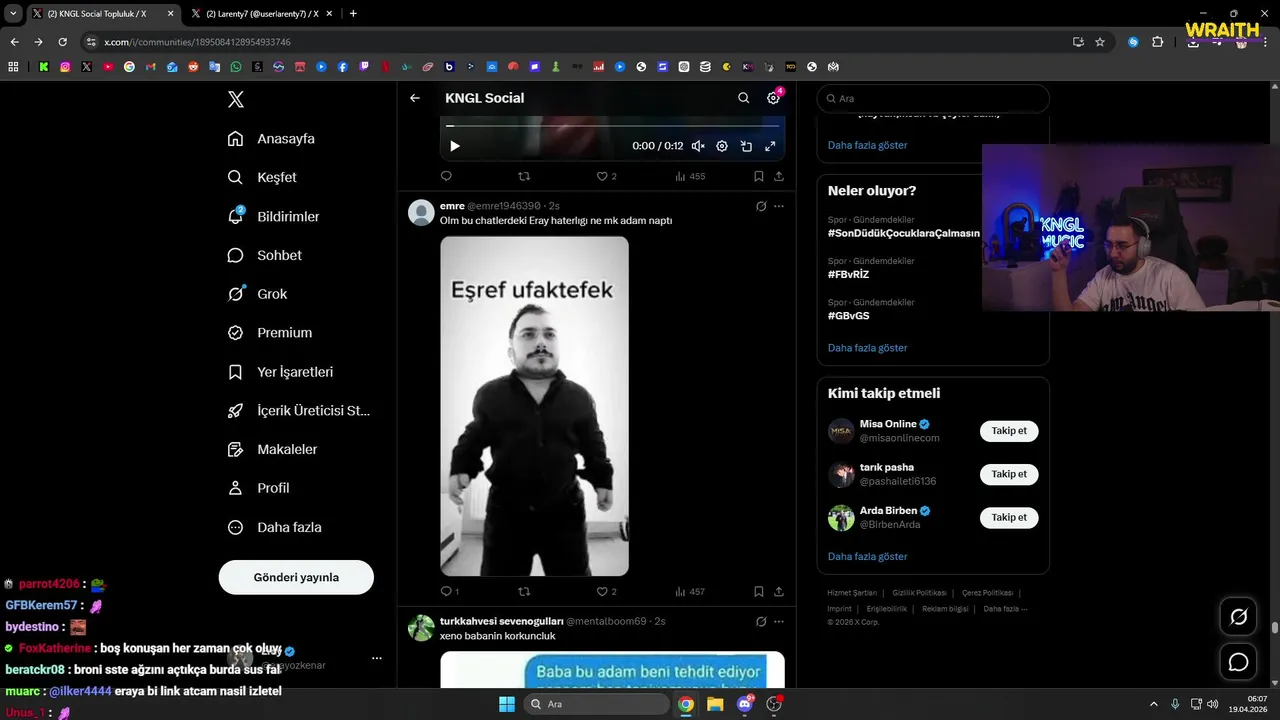Click Grok icon on turkkahvesi post
The width and height of the screenshot is (1280, 720).
pyautogui.click(x=761, y=621)
